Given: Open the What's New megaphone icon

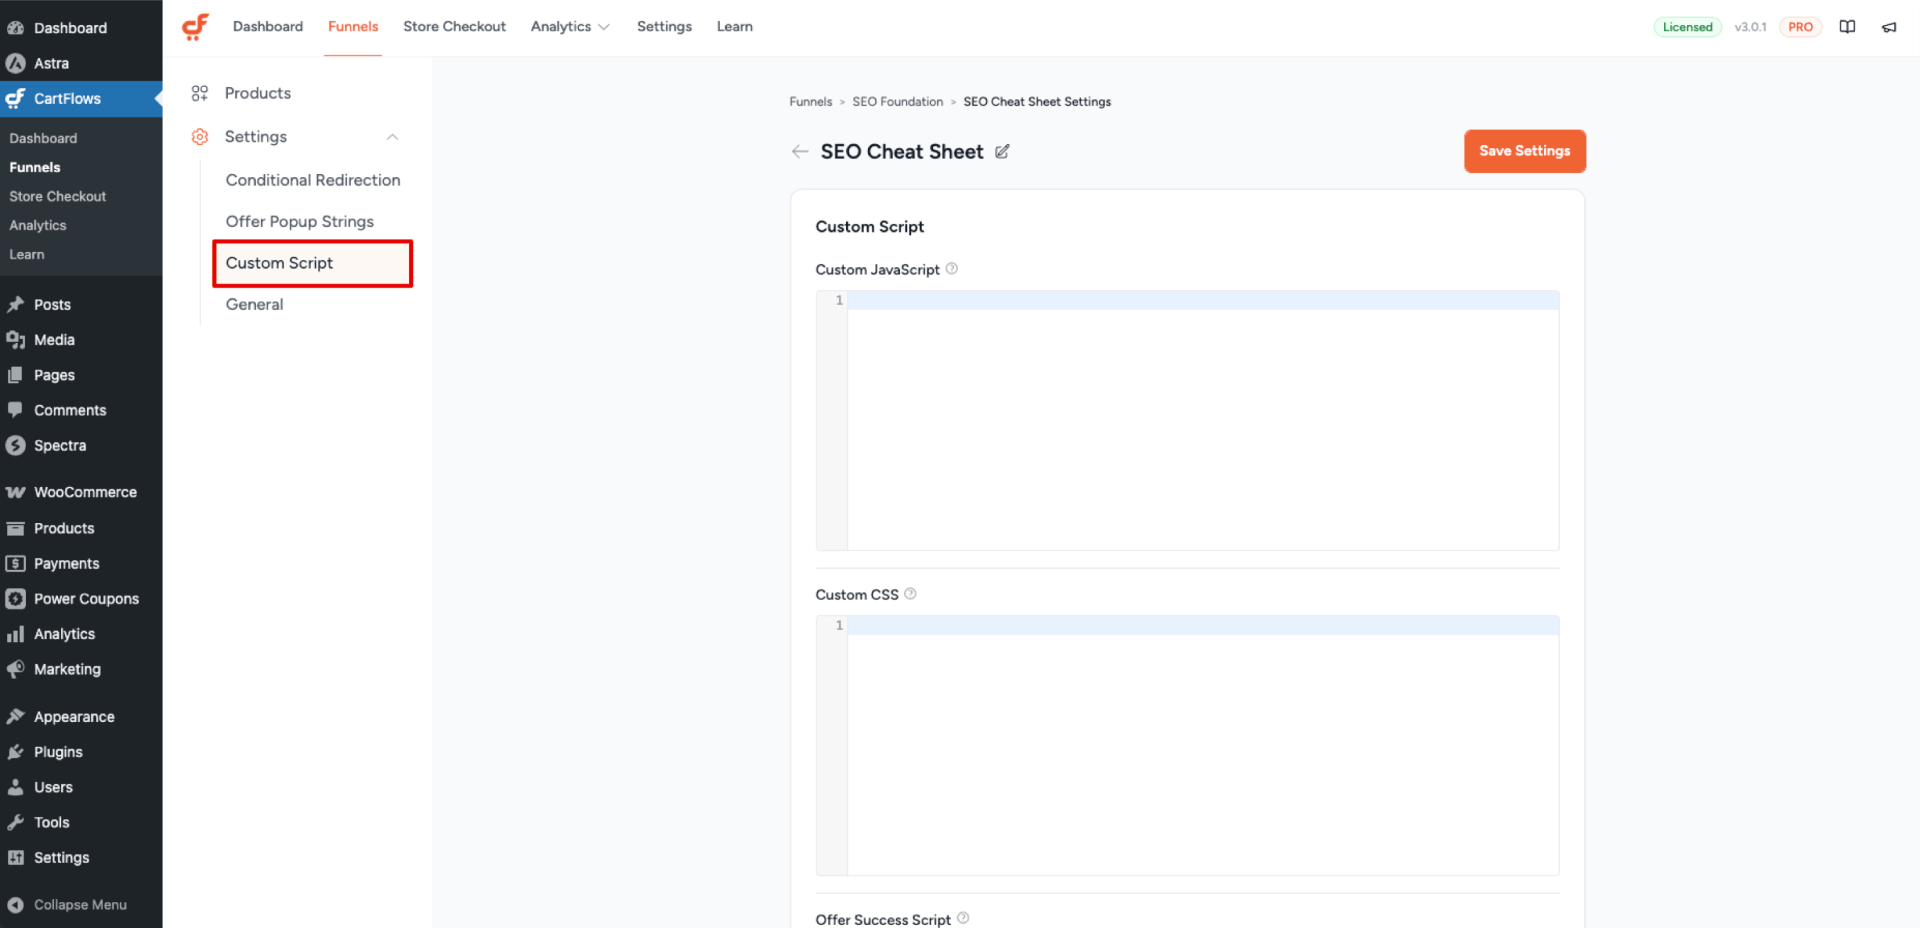Looking at the screenshot, I should coord(1889,27).
